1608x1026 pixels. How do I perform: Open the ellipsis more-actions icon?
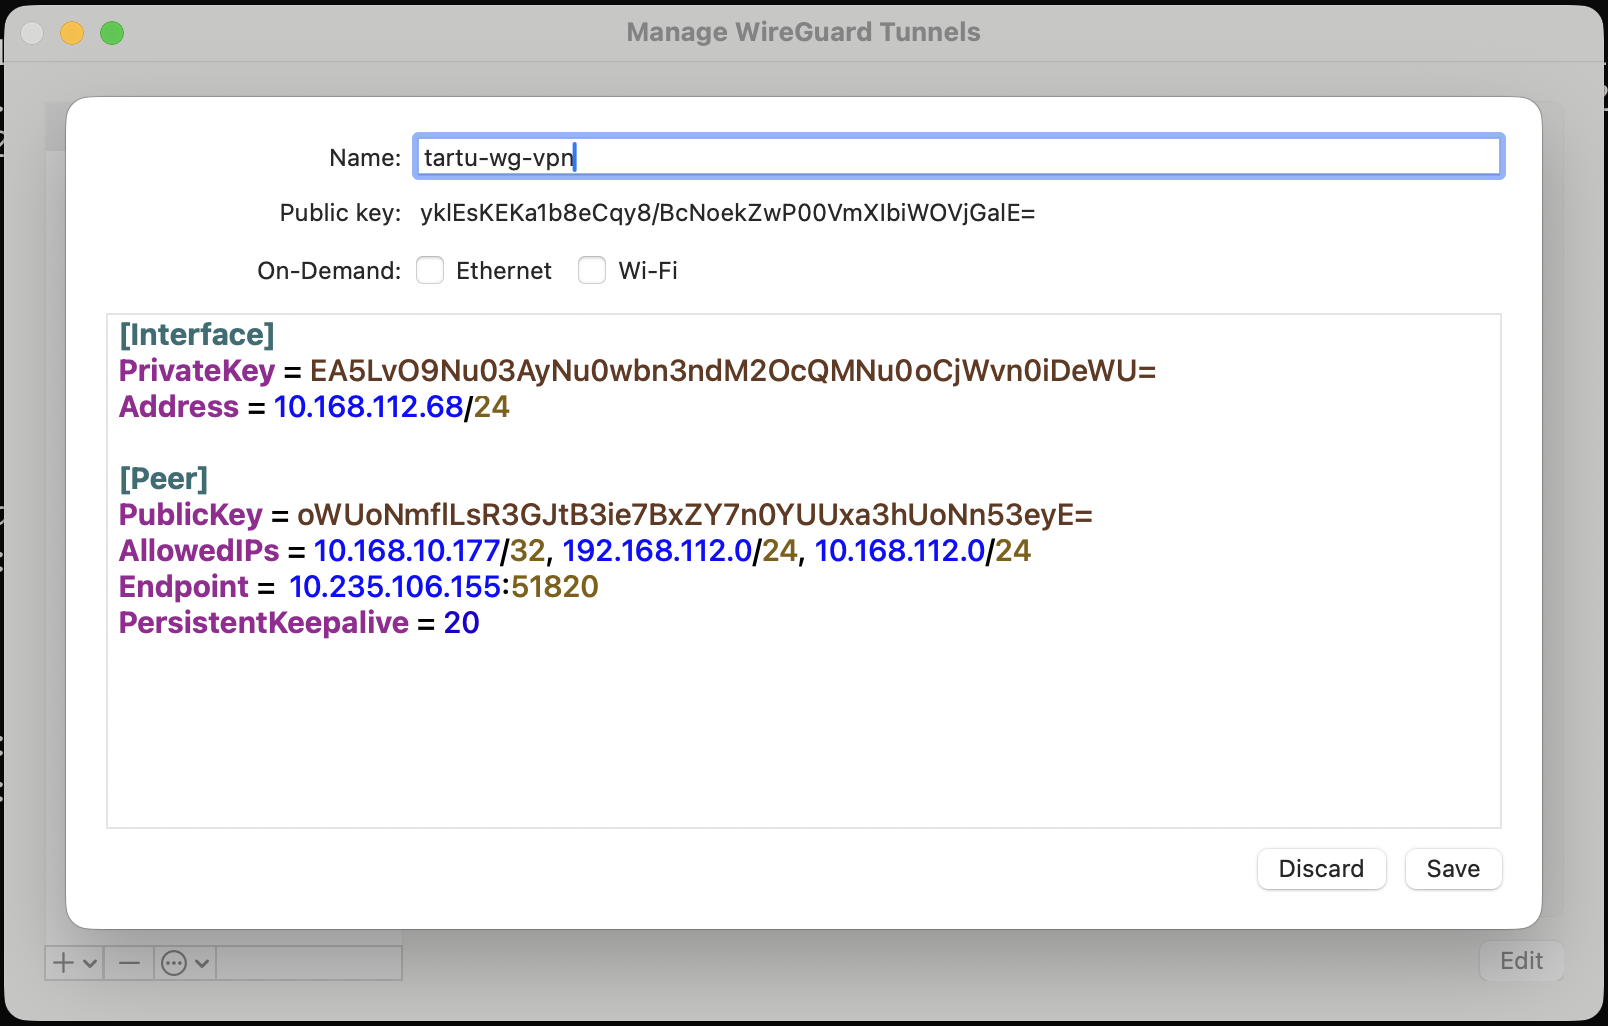[174, 963]
